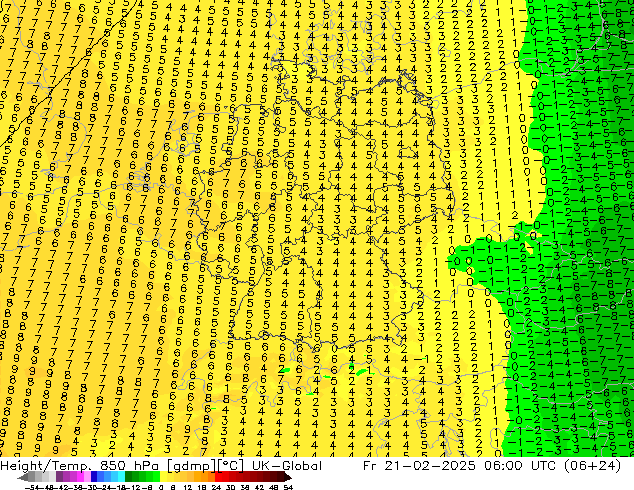Viewport: 634px width, 490px height.
Task: Click the grey arrow at legend's left end
Action: 23,477
